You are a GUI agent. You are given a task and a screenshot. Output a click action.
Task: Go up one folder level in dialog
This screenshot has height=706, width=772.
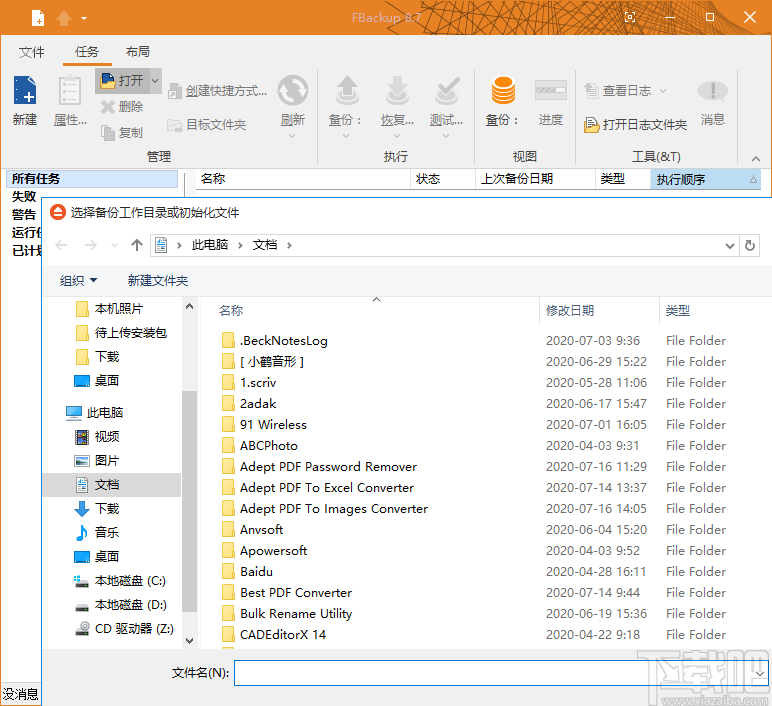coord(137,245)
